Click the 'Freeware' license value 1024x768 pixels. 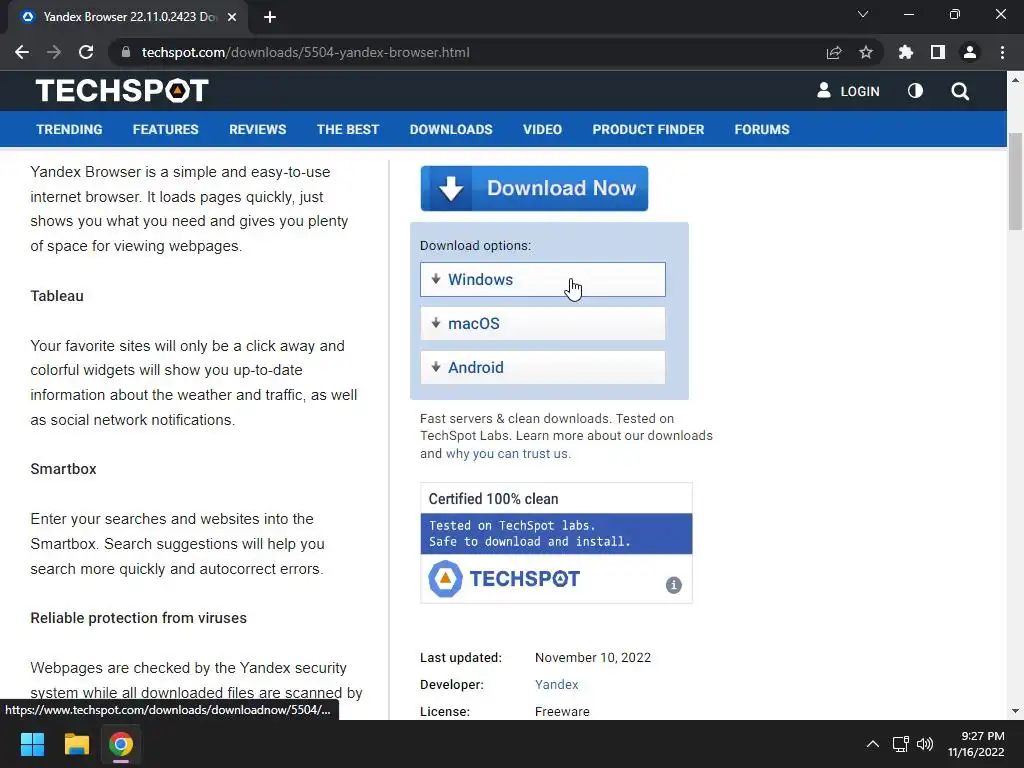point(562,711)
